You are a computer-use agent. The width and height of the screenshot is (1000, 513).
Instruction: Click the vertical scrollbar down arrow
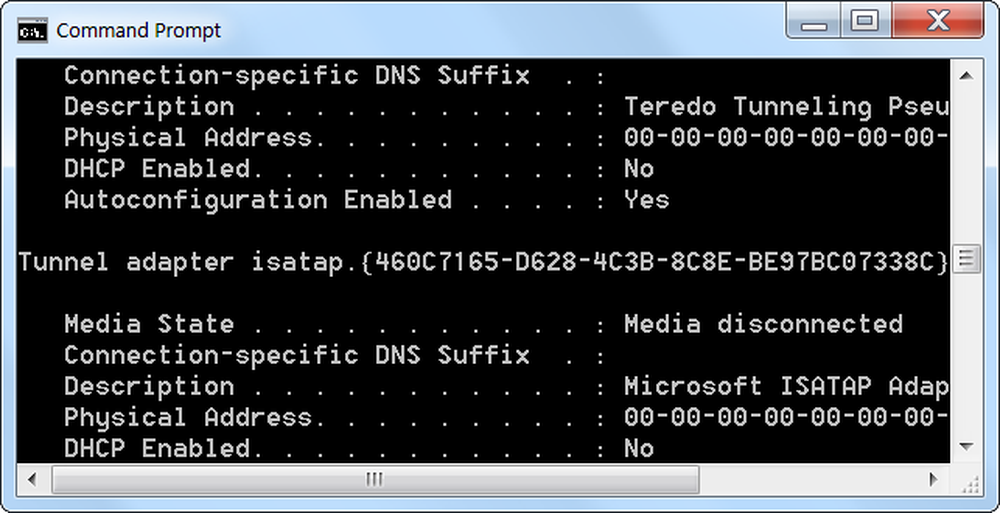tap(965, 446)
